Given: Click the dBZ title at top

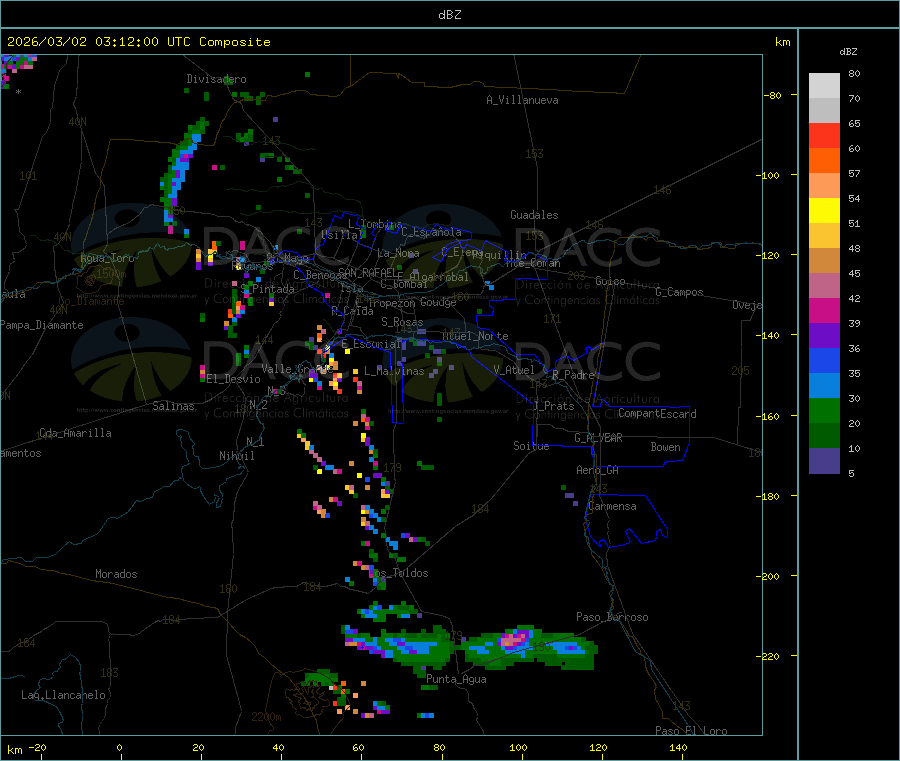Looking at the screenshot, I should click(449, 15).
